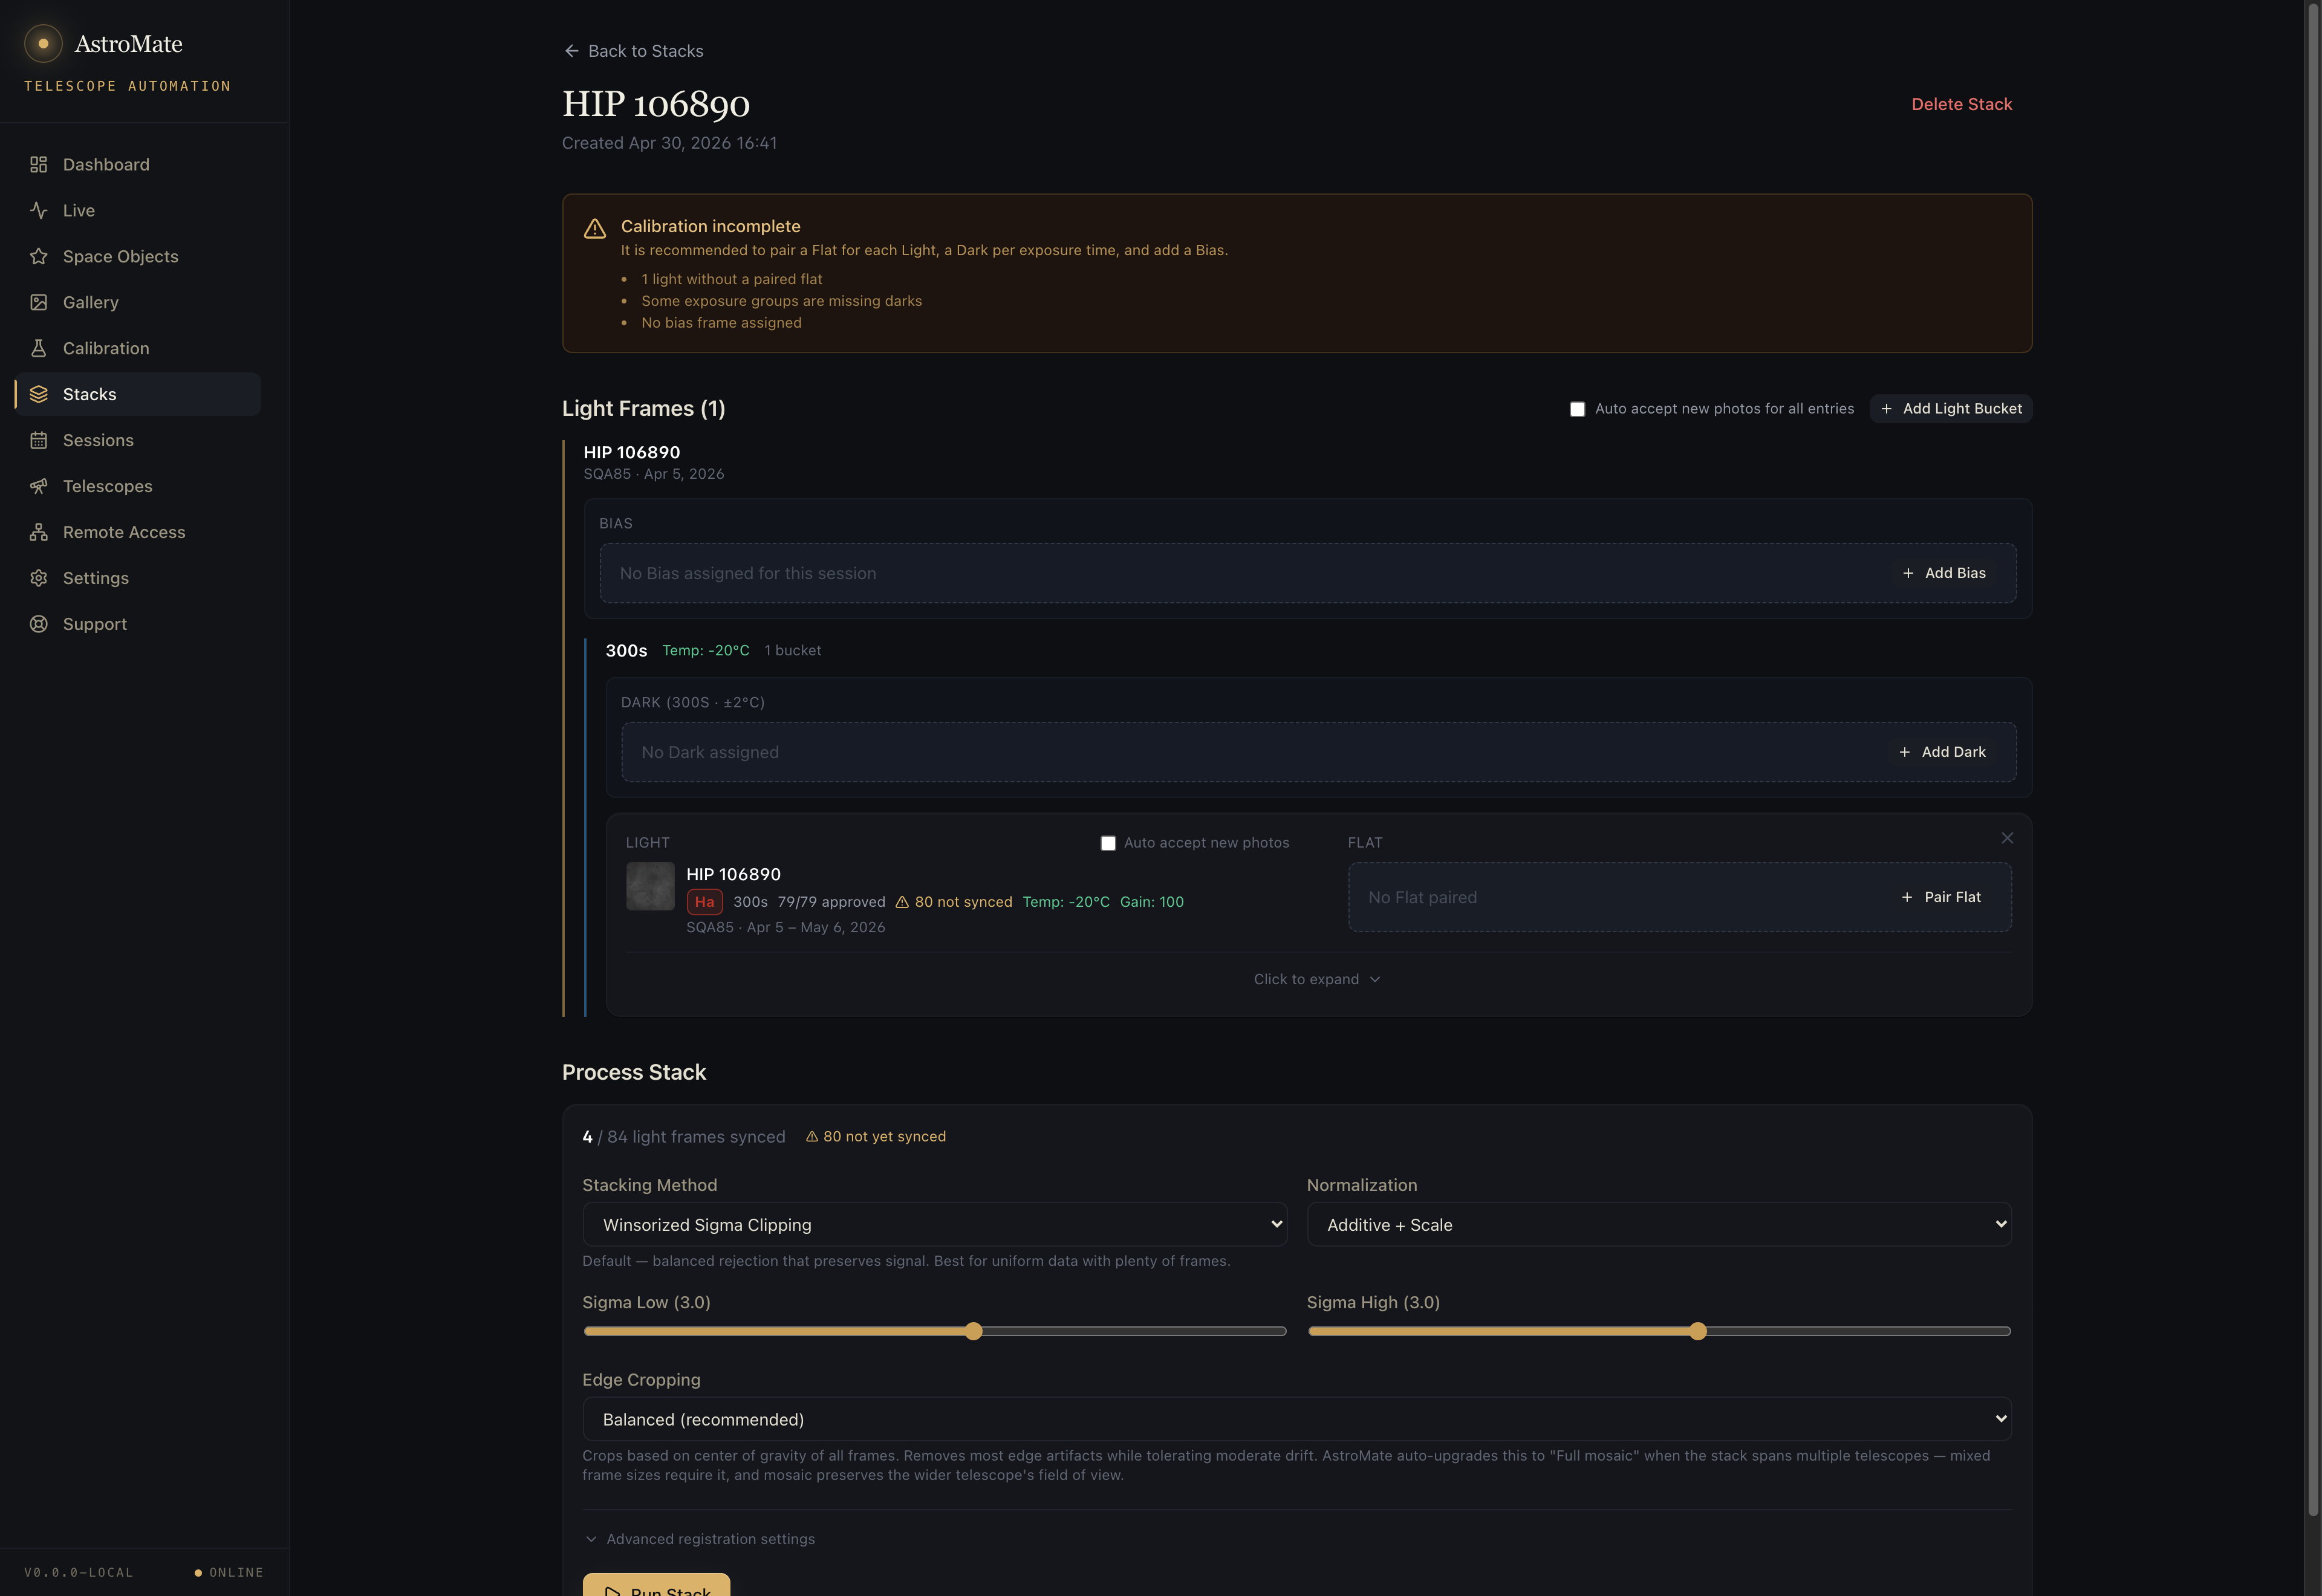Click the warning icon beside 80 not yet synced
Screen dimensions: 2322x1596
(812, 1137)
